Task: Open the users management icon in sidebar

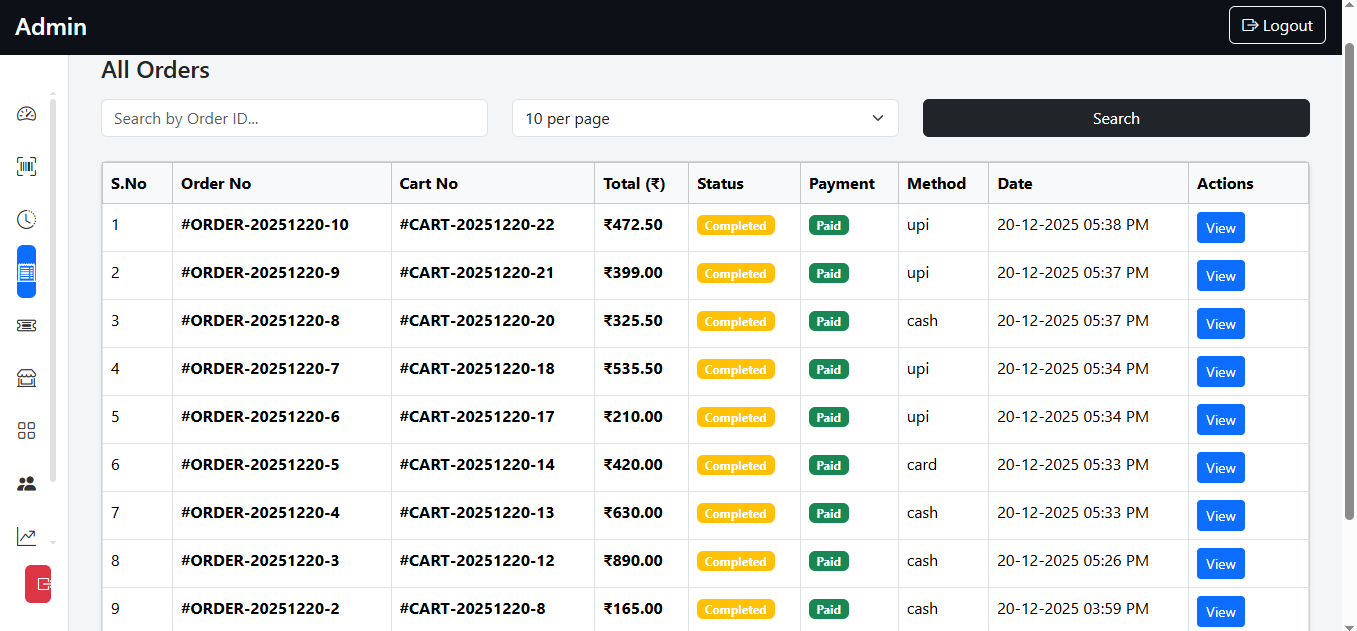Action: [x=26, y=483]
